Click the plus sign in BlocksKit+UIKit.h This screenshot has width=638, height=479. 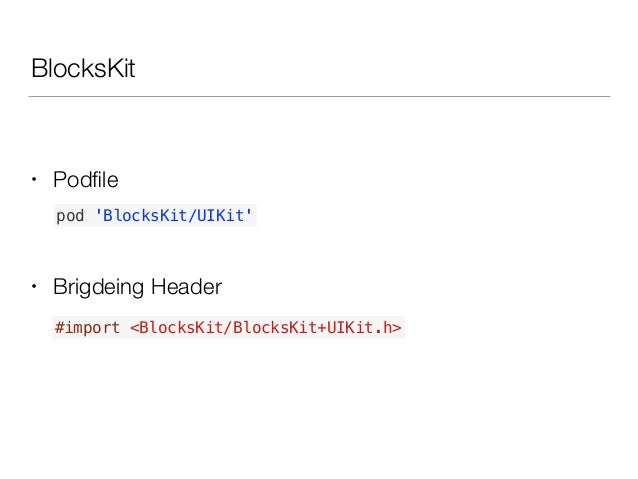[x=322, y=328]
